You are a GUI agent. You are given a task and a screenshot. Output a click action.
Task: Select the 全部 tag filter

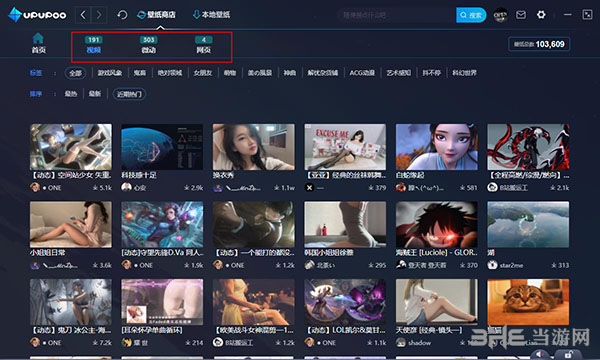pos(75,73)
